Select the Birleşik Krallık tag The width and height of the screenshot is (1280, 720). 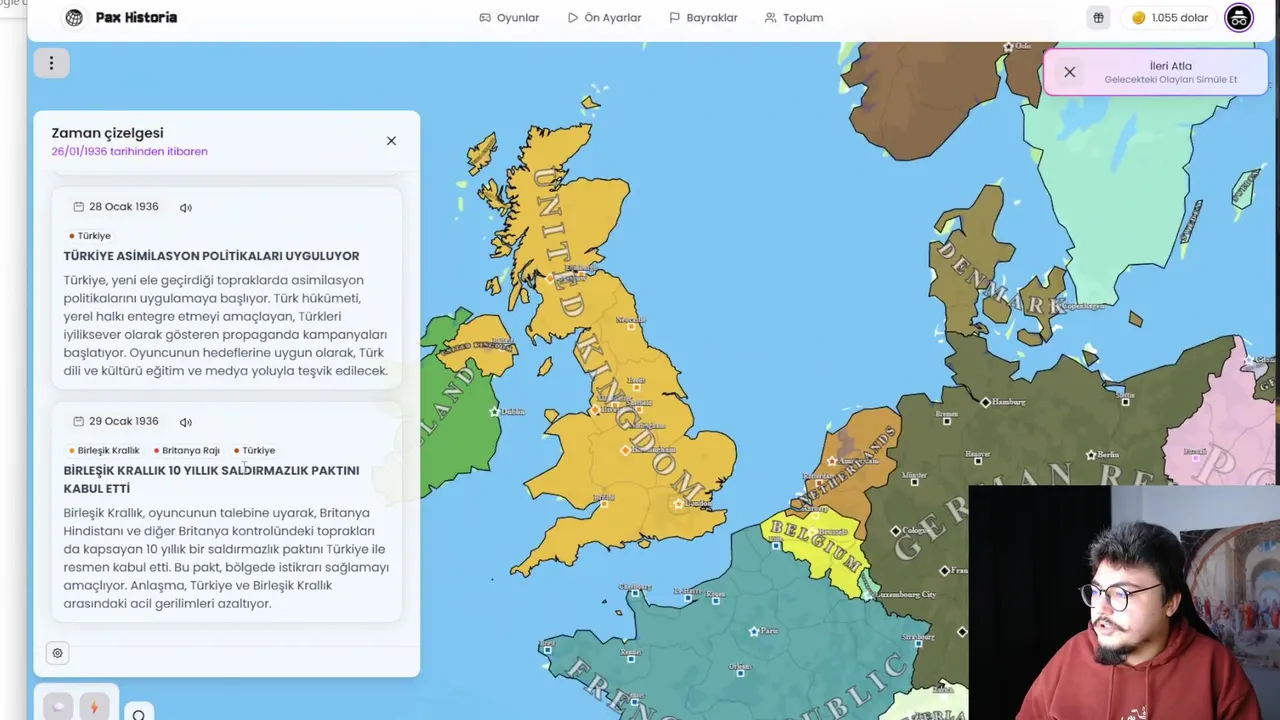point(104,451)
